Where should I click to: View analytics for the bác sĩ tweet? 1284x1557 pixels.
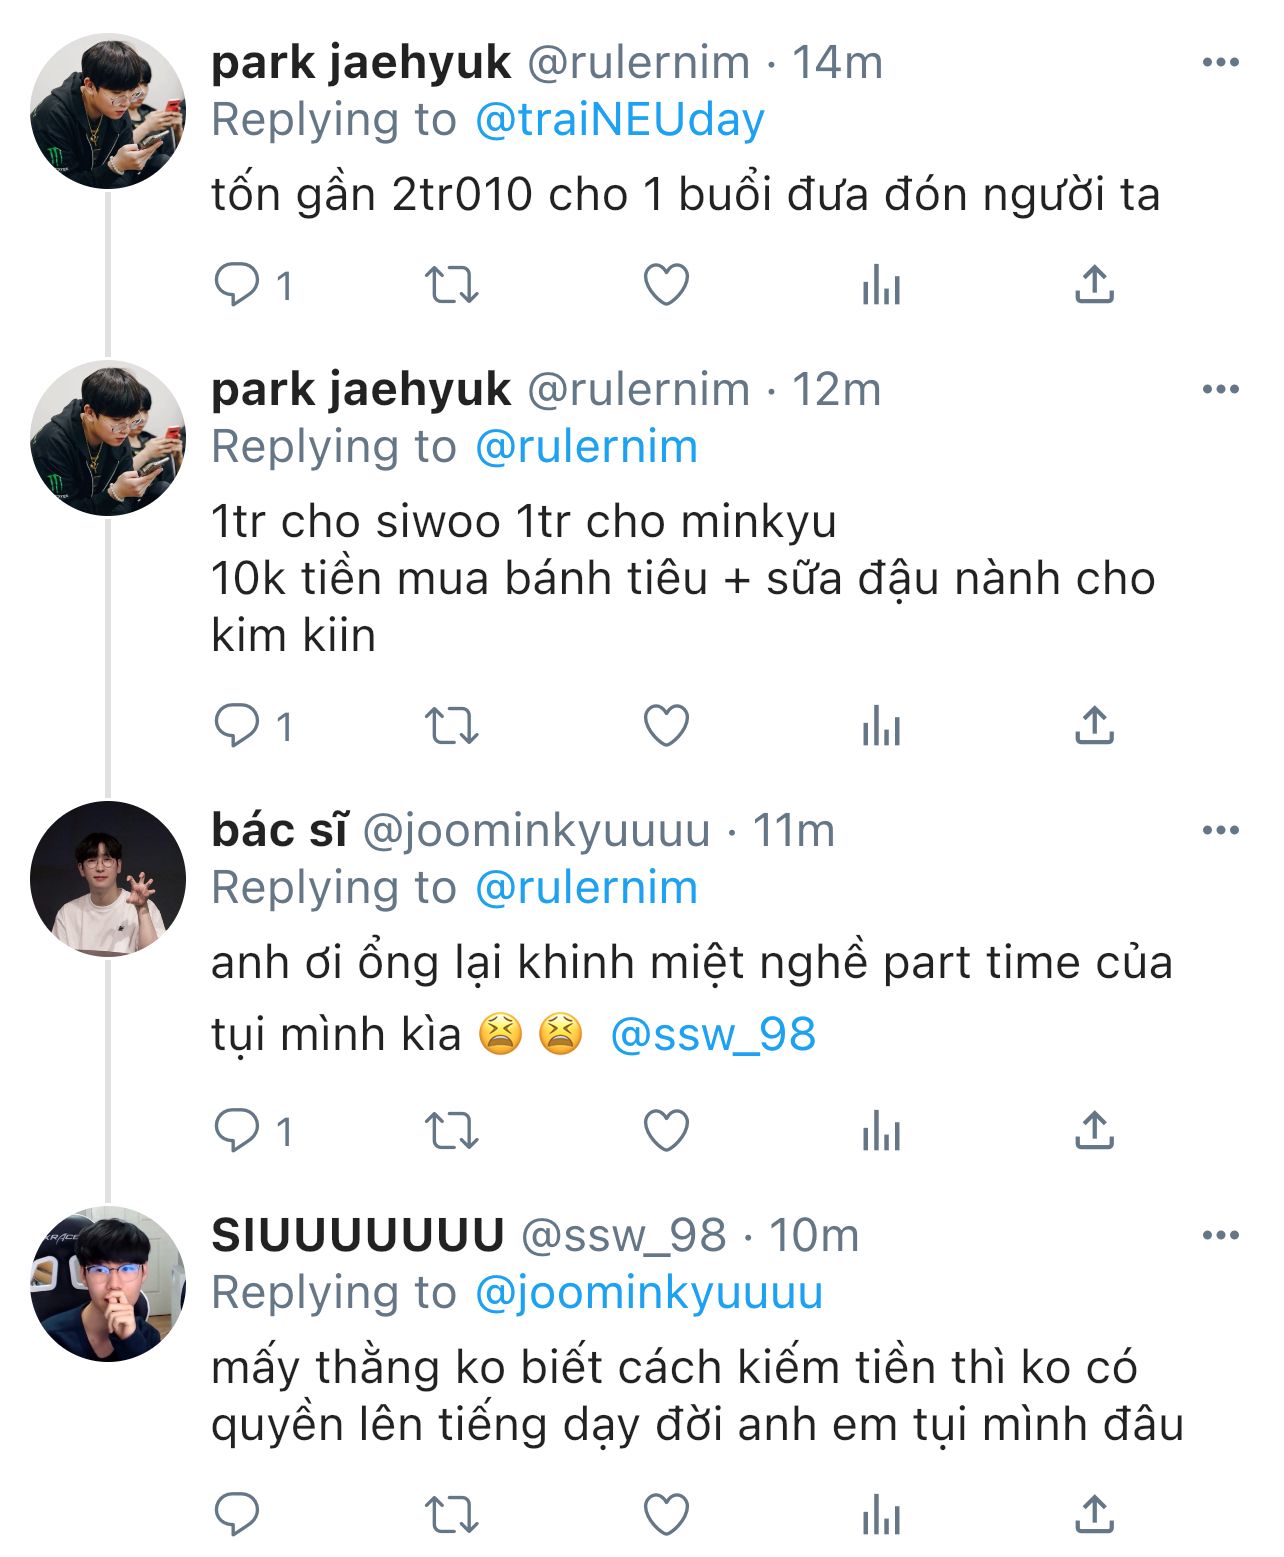[x=881, y=1131]
